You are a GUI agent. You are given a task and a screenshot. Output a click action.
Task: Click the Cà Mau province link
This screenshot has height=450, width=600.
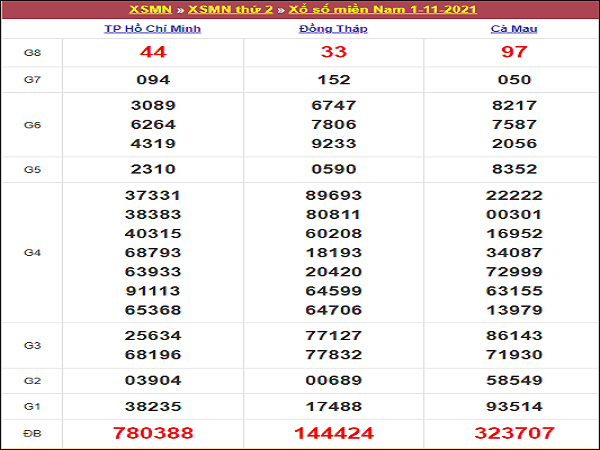[514, 29]
